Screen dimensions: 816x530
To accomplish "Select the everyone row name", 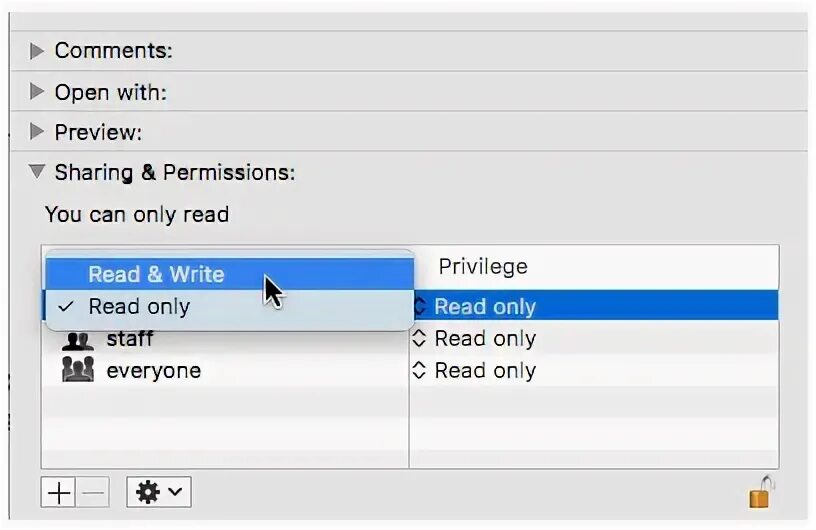I will pos(154,371).
